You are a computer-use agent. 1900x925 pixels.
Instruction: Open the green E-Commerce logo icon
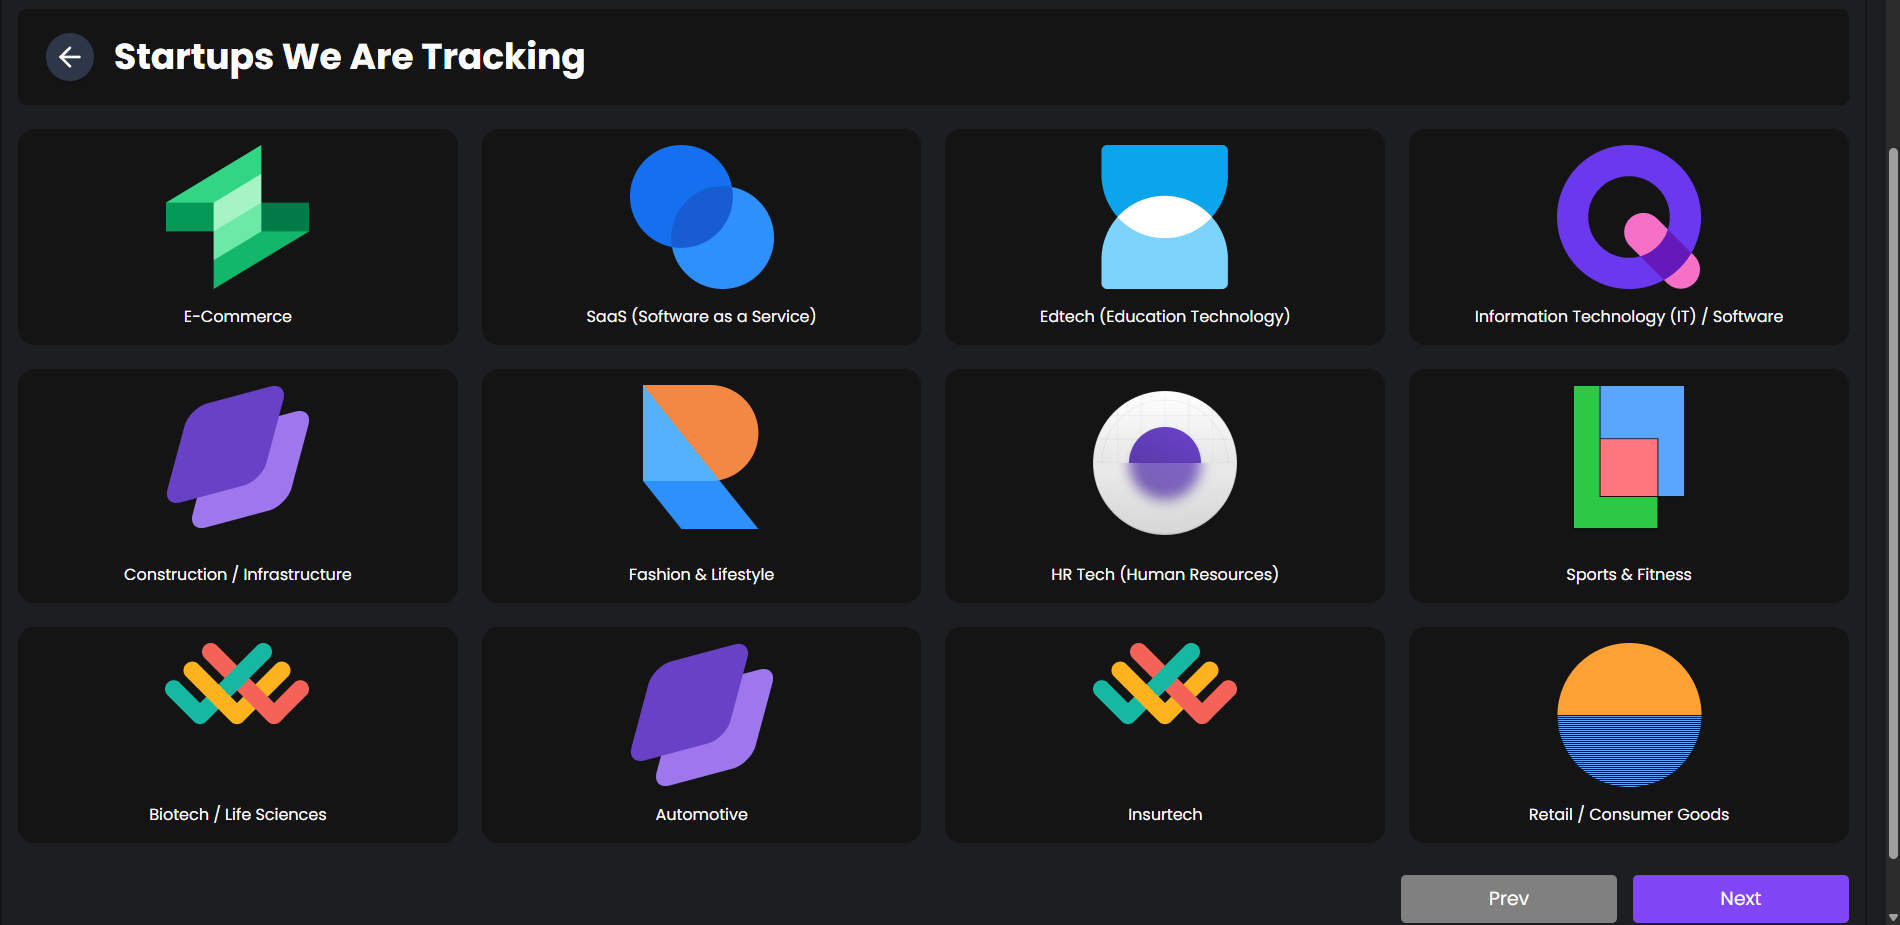[x=237, y=217]
